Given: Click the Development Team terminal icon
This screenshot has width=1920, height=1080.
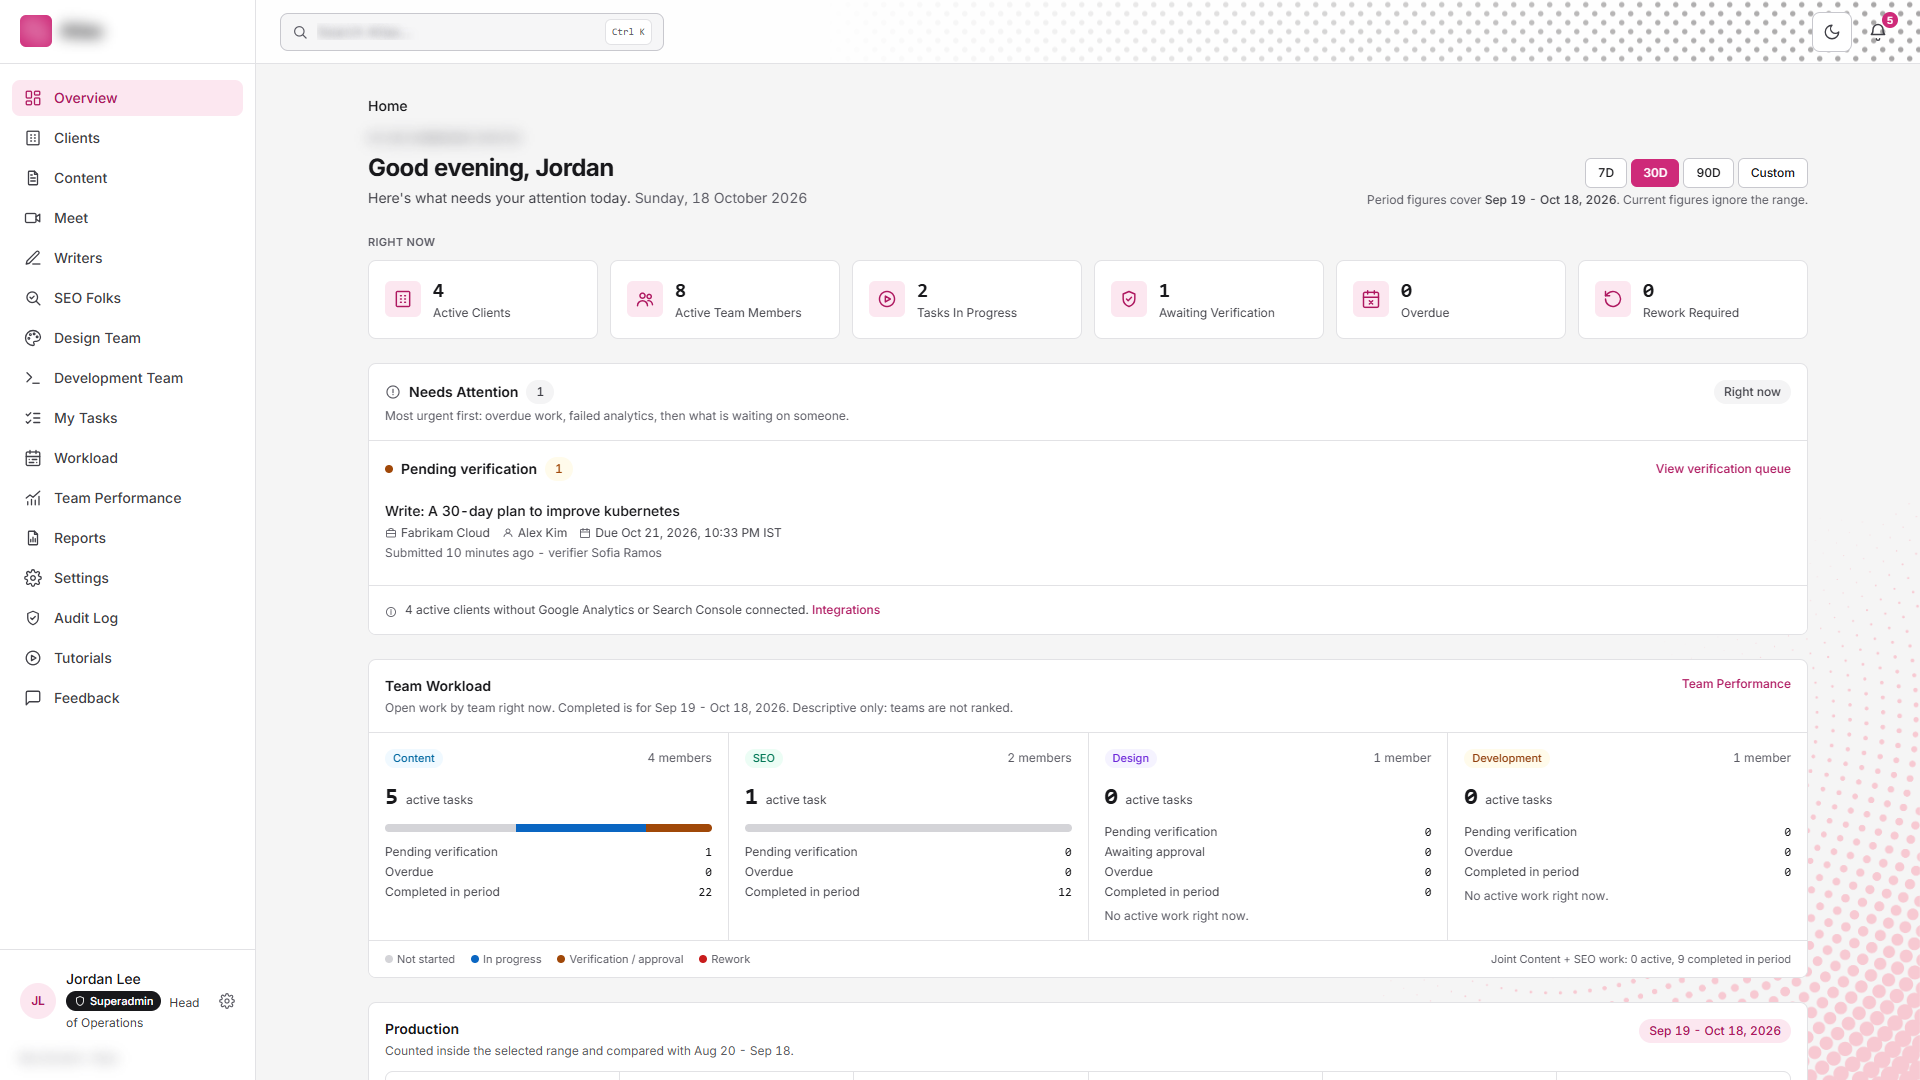Looking at the screenshot, I should [33, 378].
